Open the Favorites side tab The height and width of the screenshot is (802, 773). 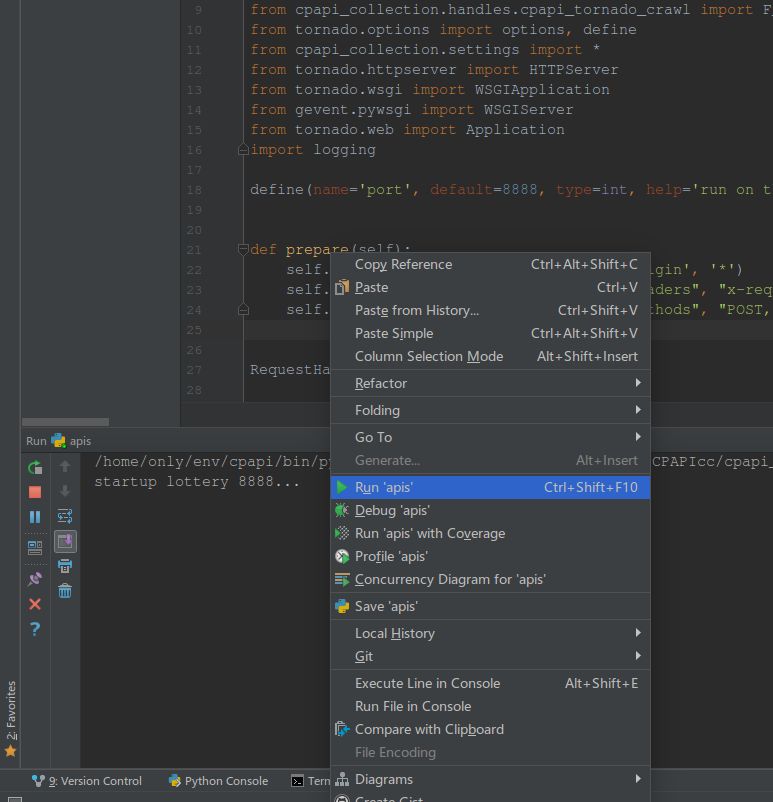click(x=10, y=718)
